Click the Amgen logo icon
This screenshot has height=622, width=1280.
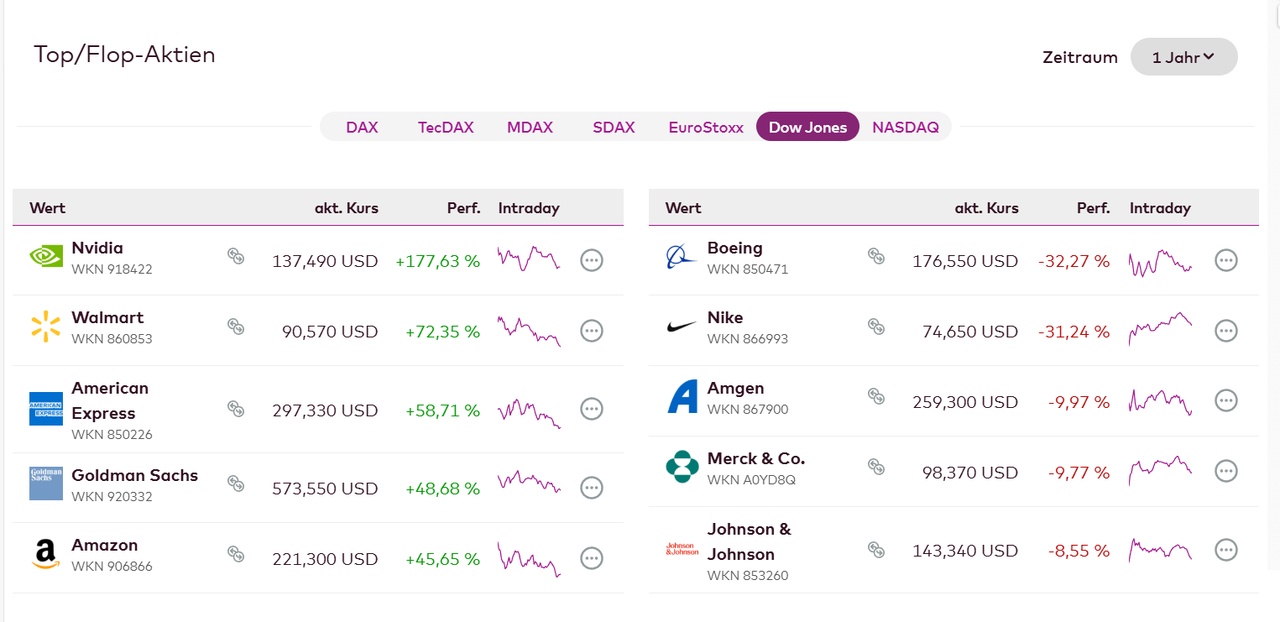(x=682, y=397)
